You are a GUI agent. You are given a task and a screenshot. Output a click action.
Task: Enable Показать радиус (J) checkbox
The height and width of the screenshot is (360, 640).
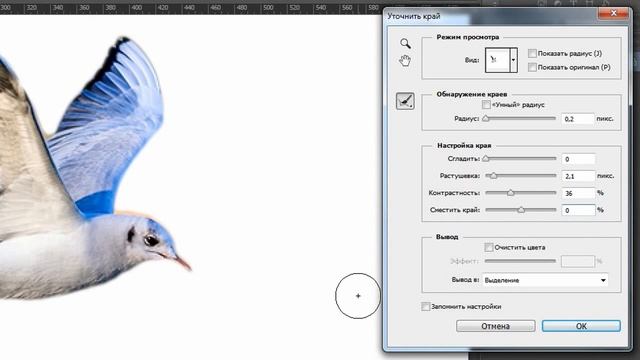pos(532,53)
